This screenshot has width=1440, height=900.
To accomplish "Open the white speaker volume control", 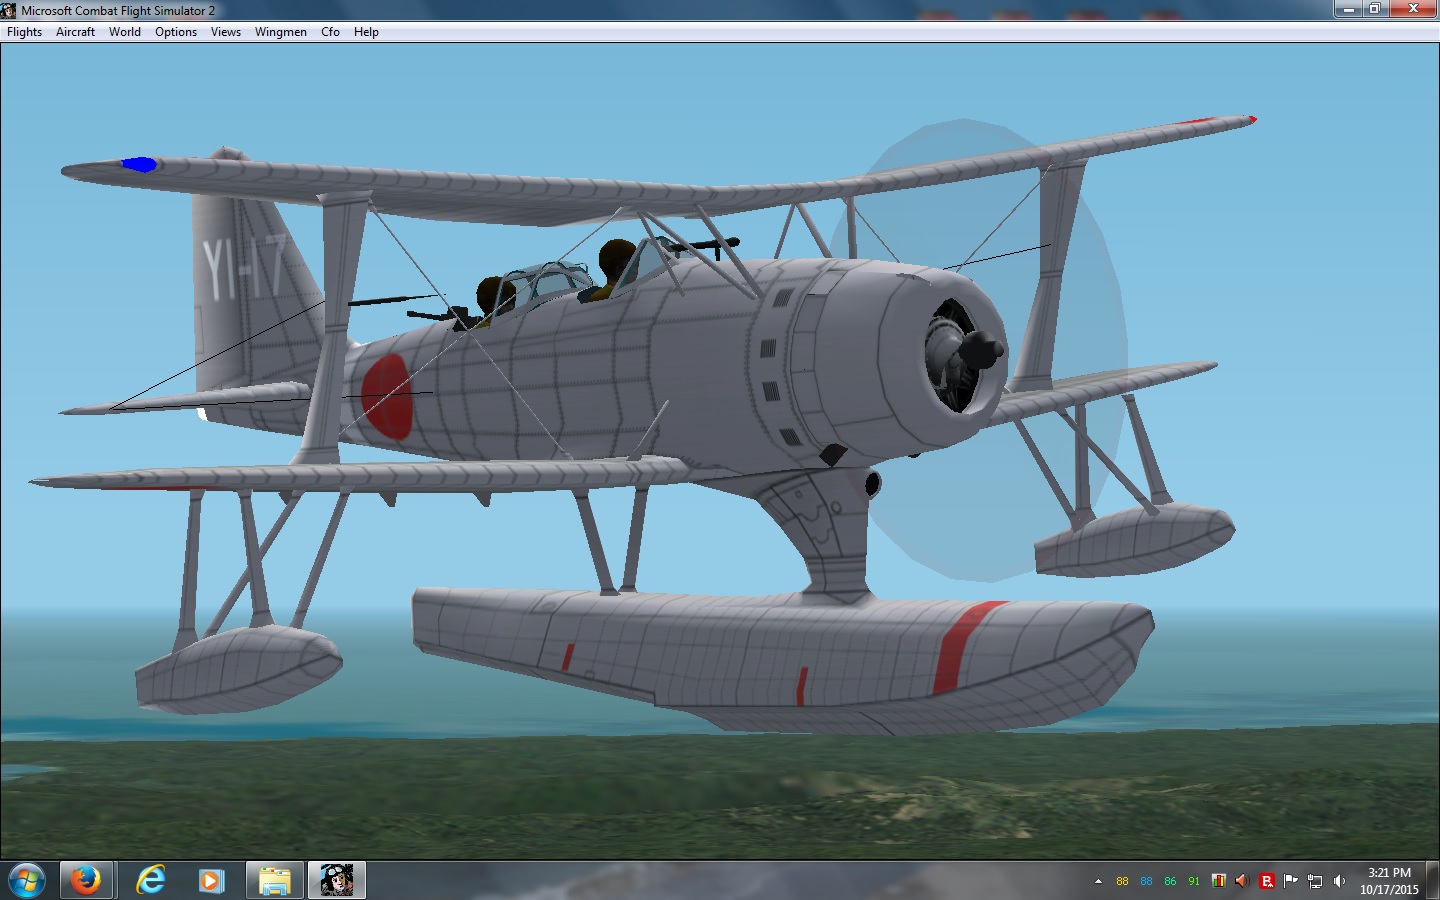I will pyautogui.click(x=1339, y=881).
